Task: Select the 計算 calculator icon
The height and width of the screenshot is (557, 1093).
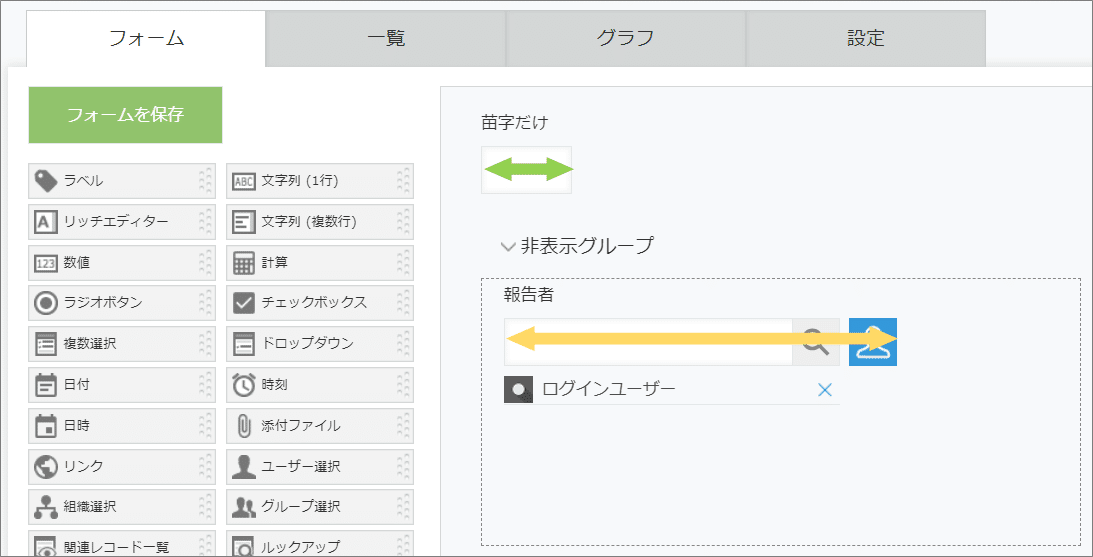Action: (x=243, y=263)
